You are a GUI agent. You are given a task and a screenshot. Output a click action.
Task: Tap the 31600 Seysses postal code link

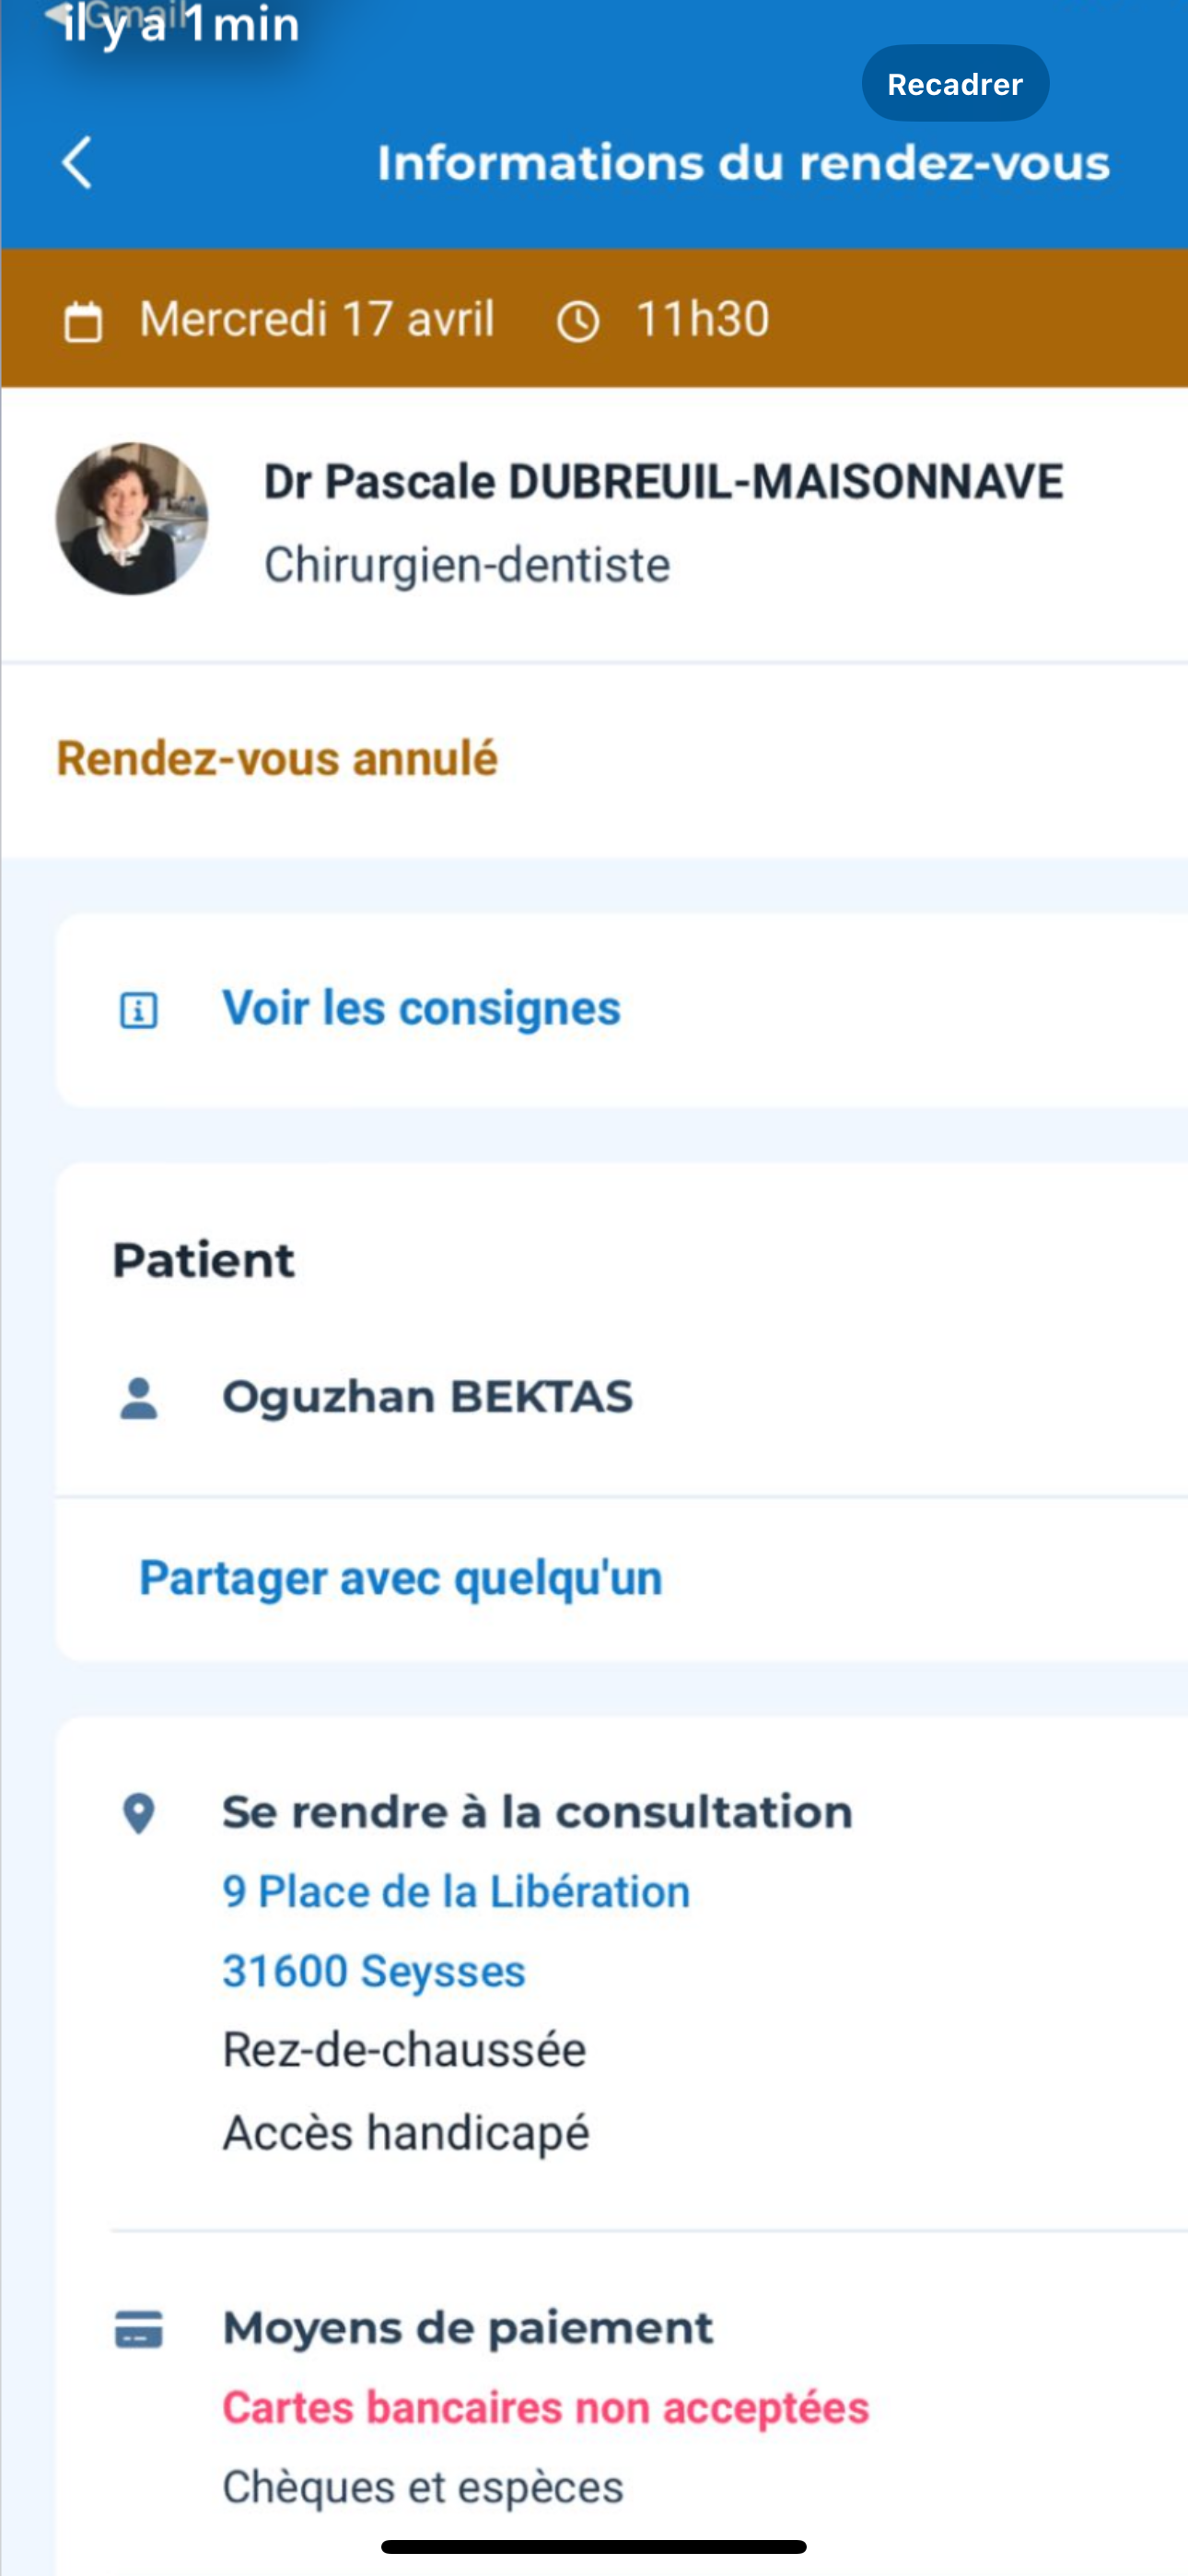point(373,1971)
